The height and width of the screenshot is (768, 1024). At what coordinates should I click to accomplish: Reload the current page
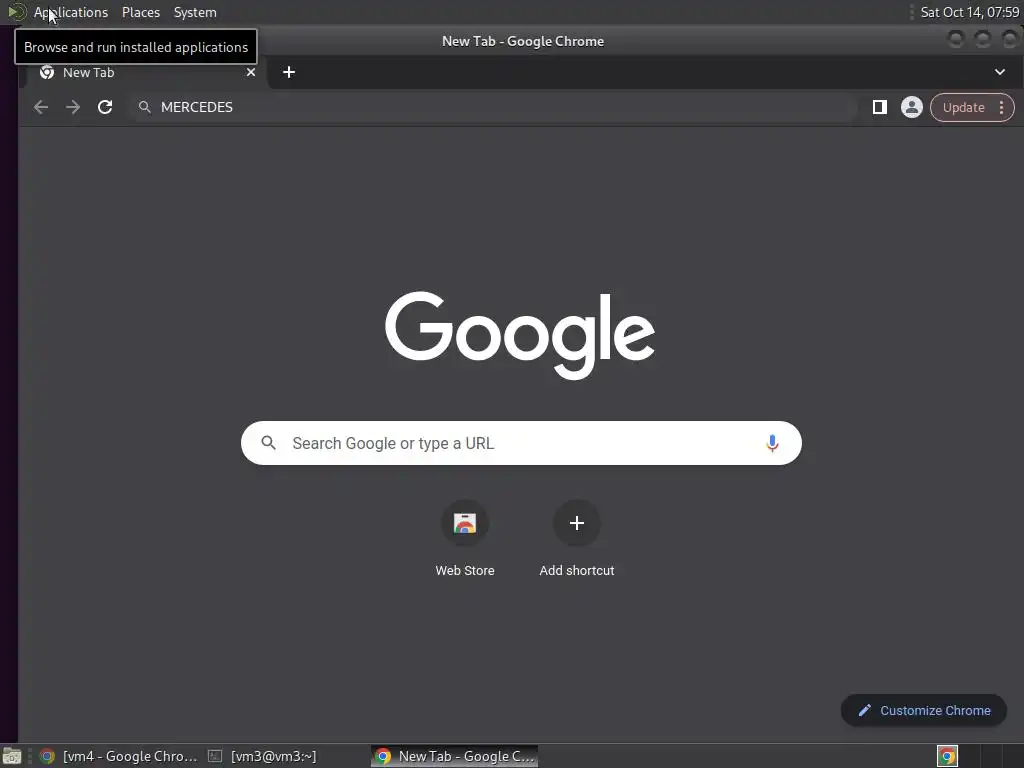tap(105, 107)
